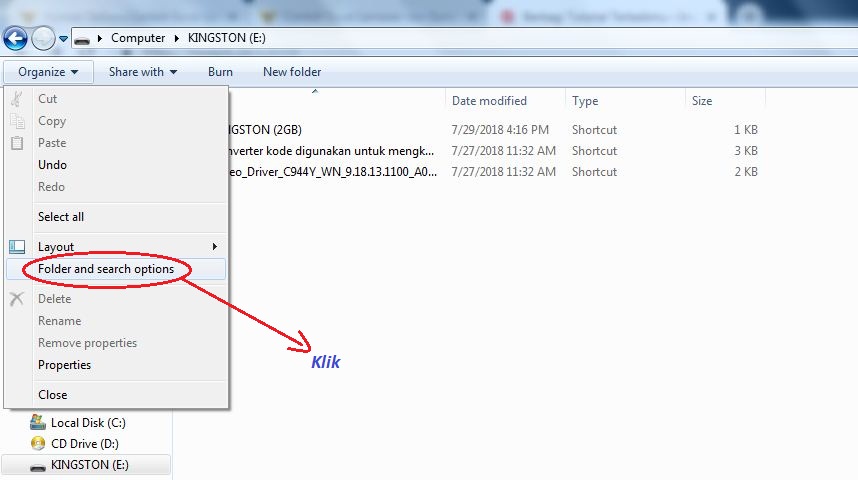Select the file about 'kode digunakan untuk mengk...'
The height and width of the screenshot is (480, 858).
[x=331, y=151]
